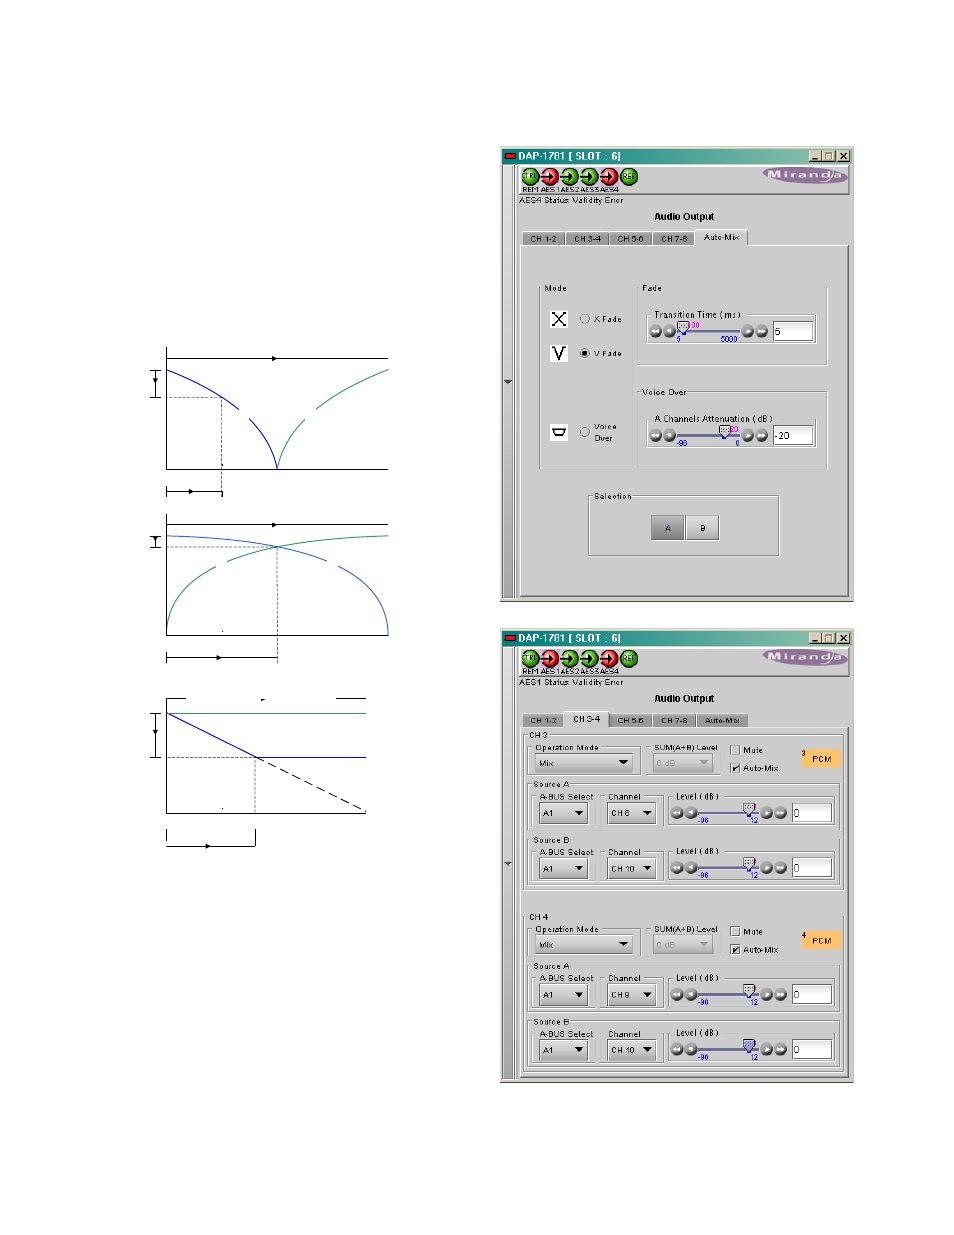Viewport: 954px width, 1235px height.
Task: Click Selection button A
Action: click(x=668, y=528)
